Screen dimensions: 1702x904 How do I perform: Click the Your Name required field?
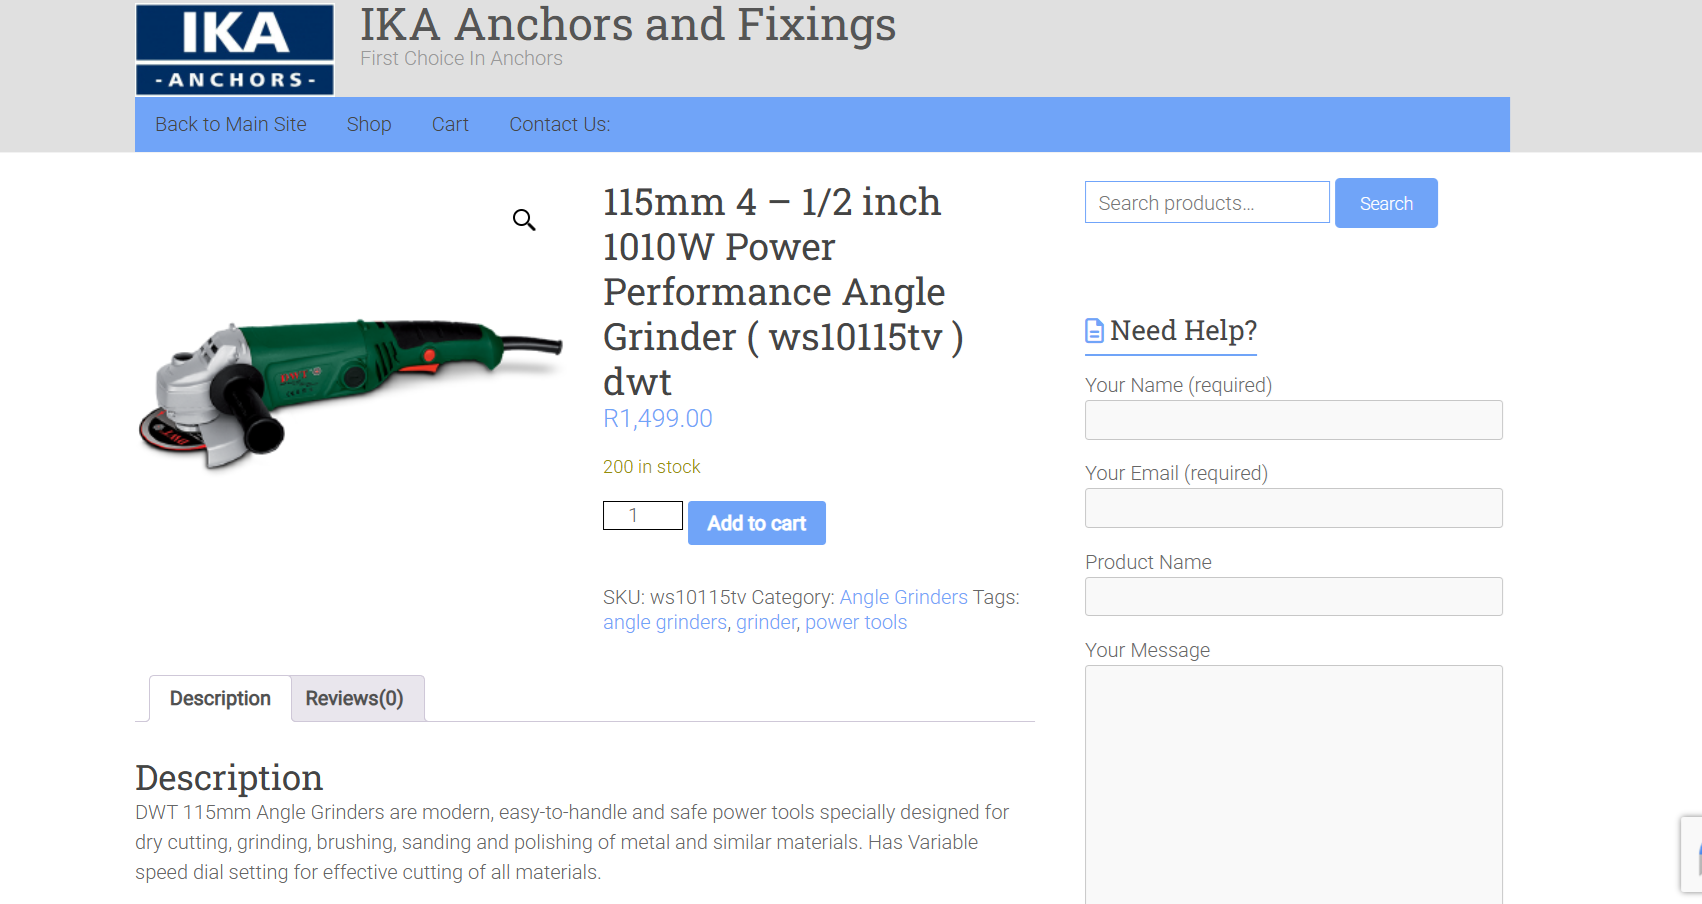pos(1294,420)
